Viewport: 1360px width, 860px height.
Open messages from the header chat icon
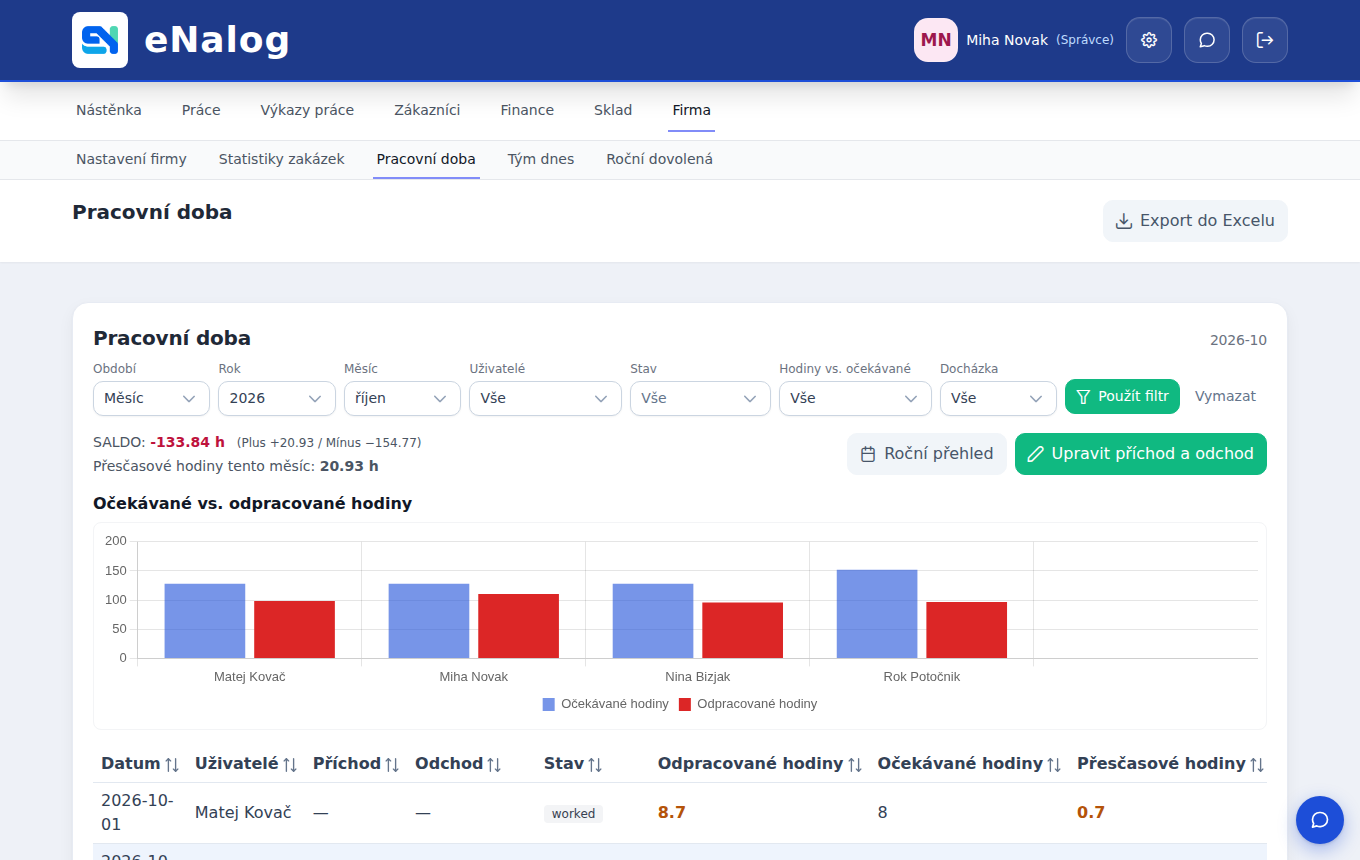pyautogui.click(x=1207, y=40)
